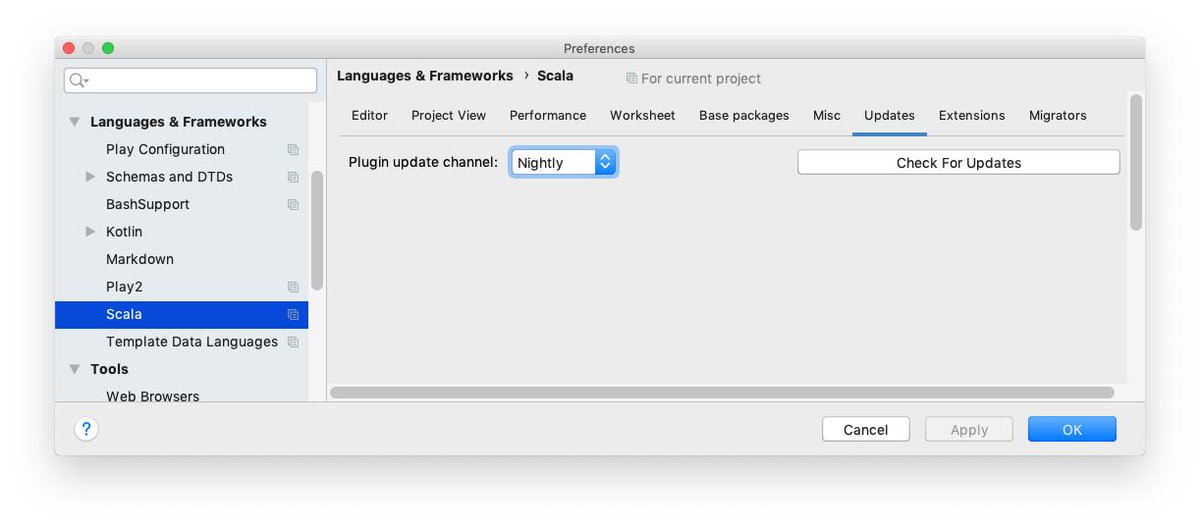Focus the preferences search field

pos(190,80)
